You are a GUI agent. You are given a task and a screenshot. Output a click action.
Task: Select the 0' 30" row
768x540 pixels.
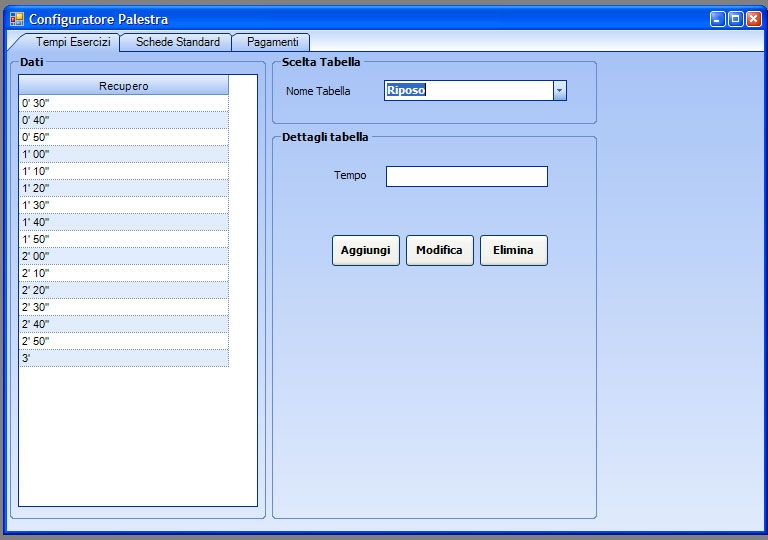pos(124,103)
